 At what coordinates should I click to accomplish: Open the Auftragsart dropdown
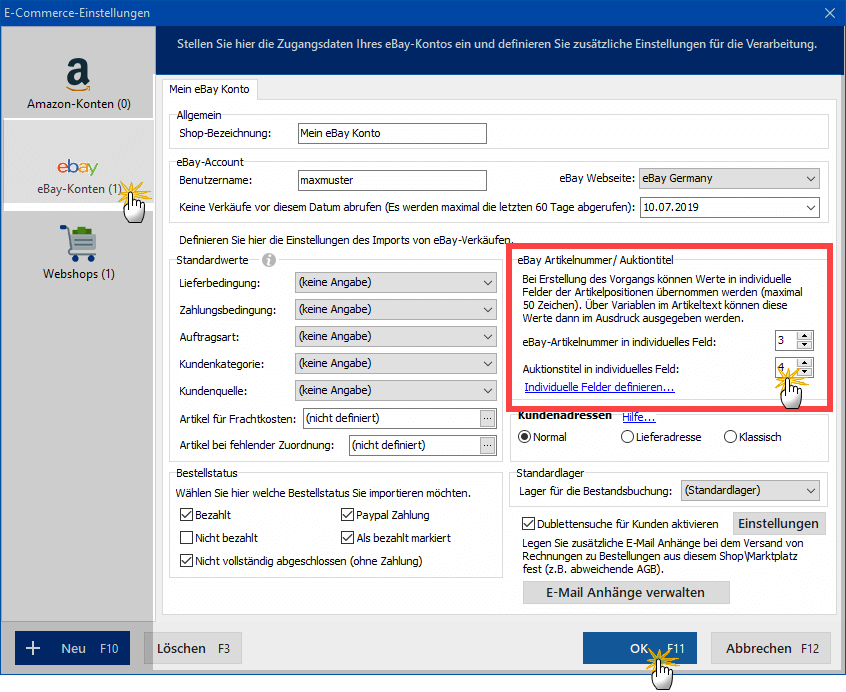(395, 337)
